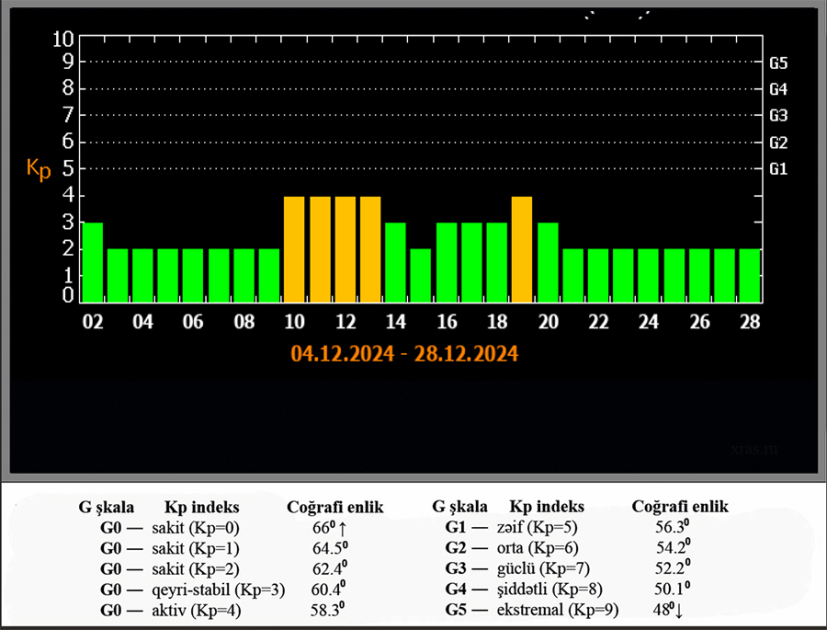Click the latitude value 50.1⁰
Screen dimensions: 827x630
pyautogui.click(x=672, y=589)
